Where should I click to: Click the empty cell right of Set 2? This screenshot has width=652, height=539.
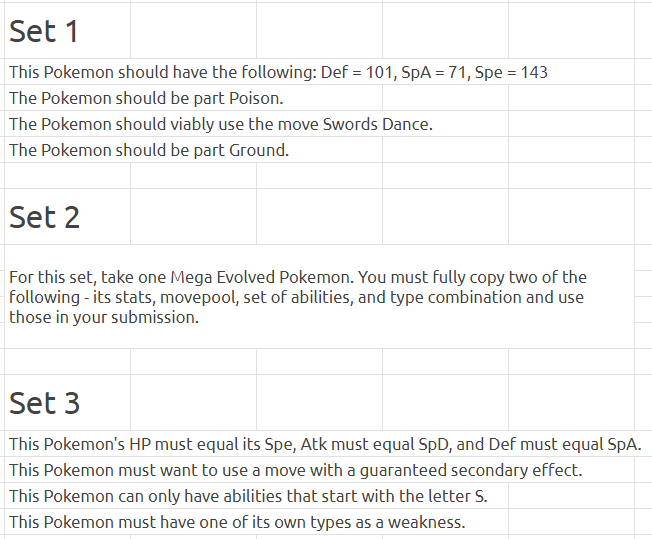tap(193, 216)
